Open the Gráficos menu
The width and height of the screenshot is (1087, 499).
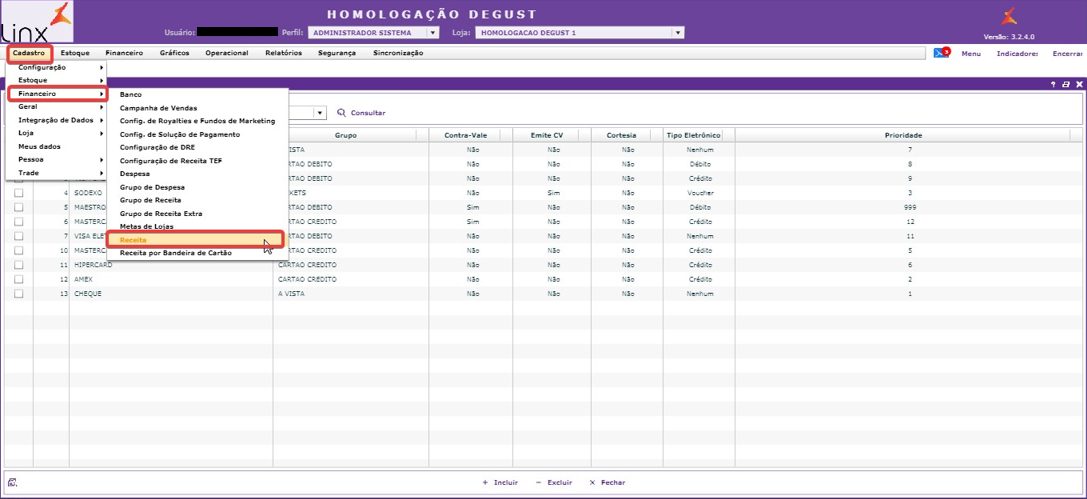(174, 53)
